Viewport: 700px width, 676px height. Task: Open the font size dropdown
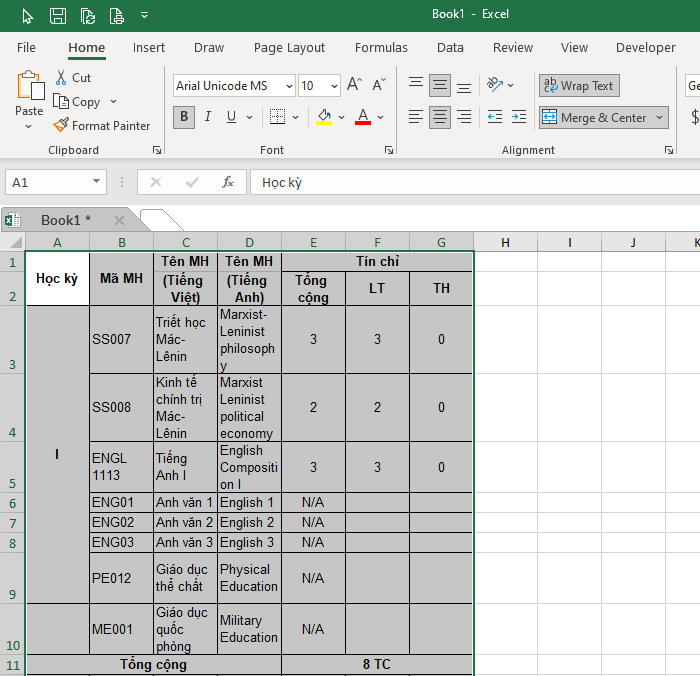[x=333, y=86]
